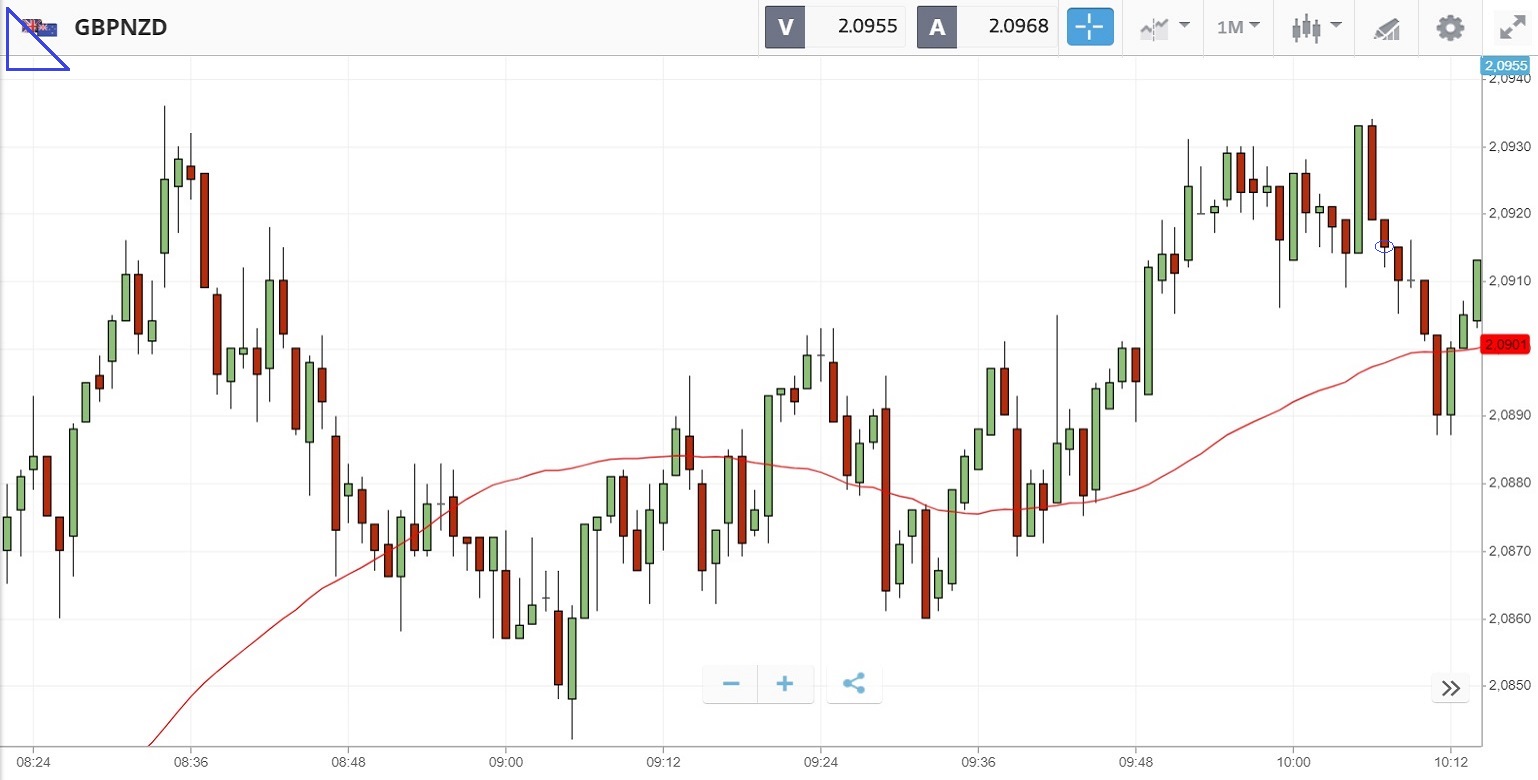Click the 2,0930 price axis label
The height and width of the screenshot is (780, 1538).
pyautogui.click(x=1506, y=147)
